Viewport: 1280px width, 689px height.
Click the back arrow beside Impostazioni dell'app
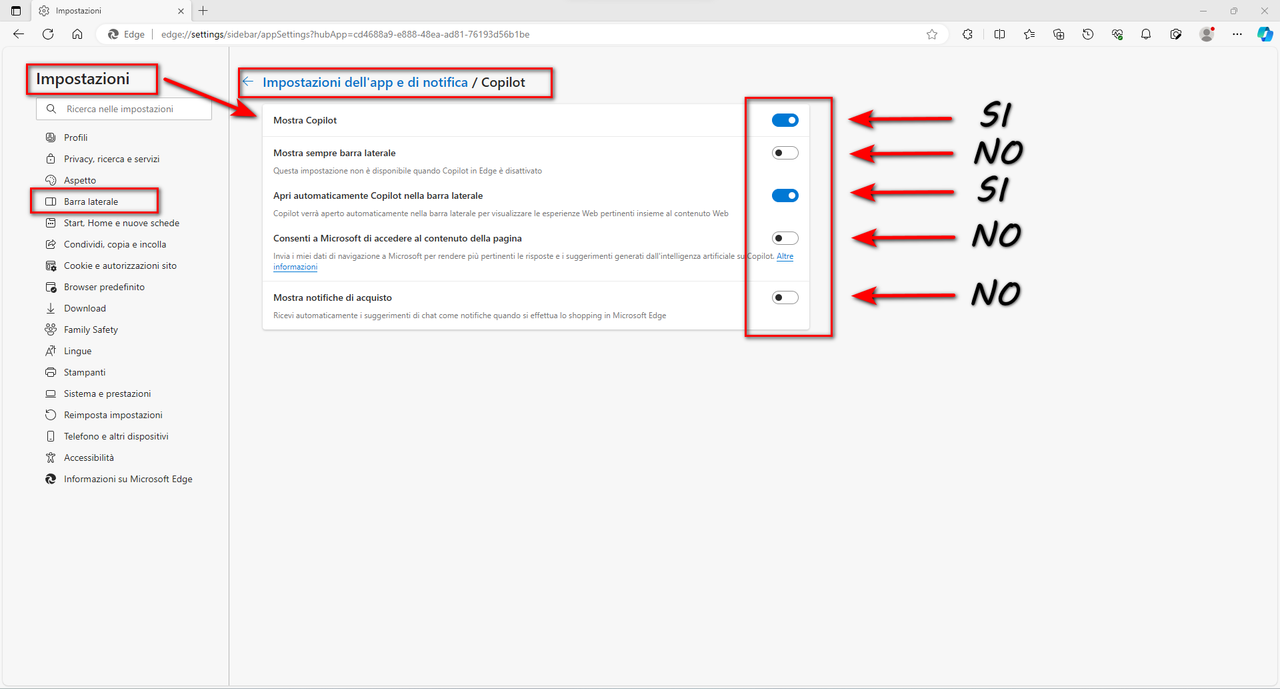248,82
